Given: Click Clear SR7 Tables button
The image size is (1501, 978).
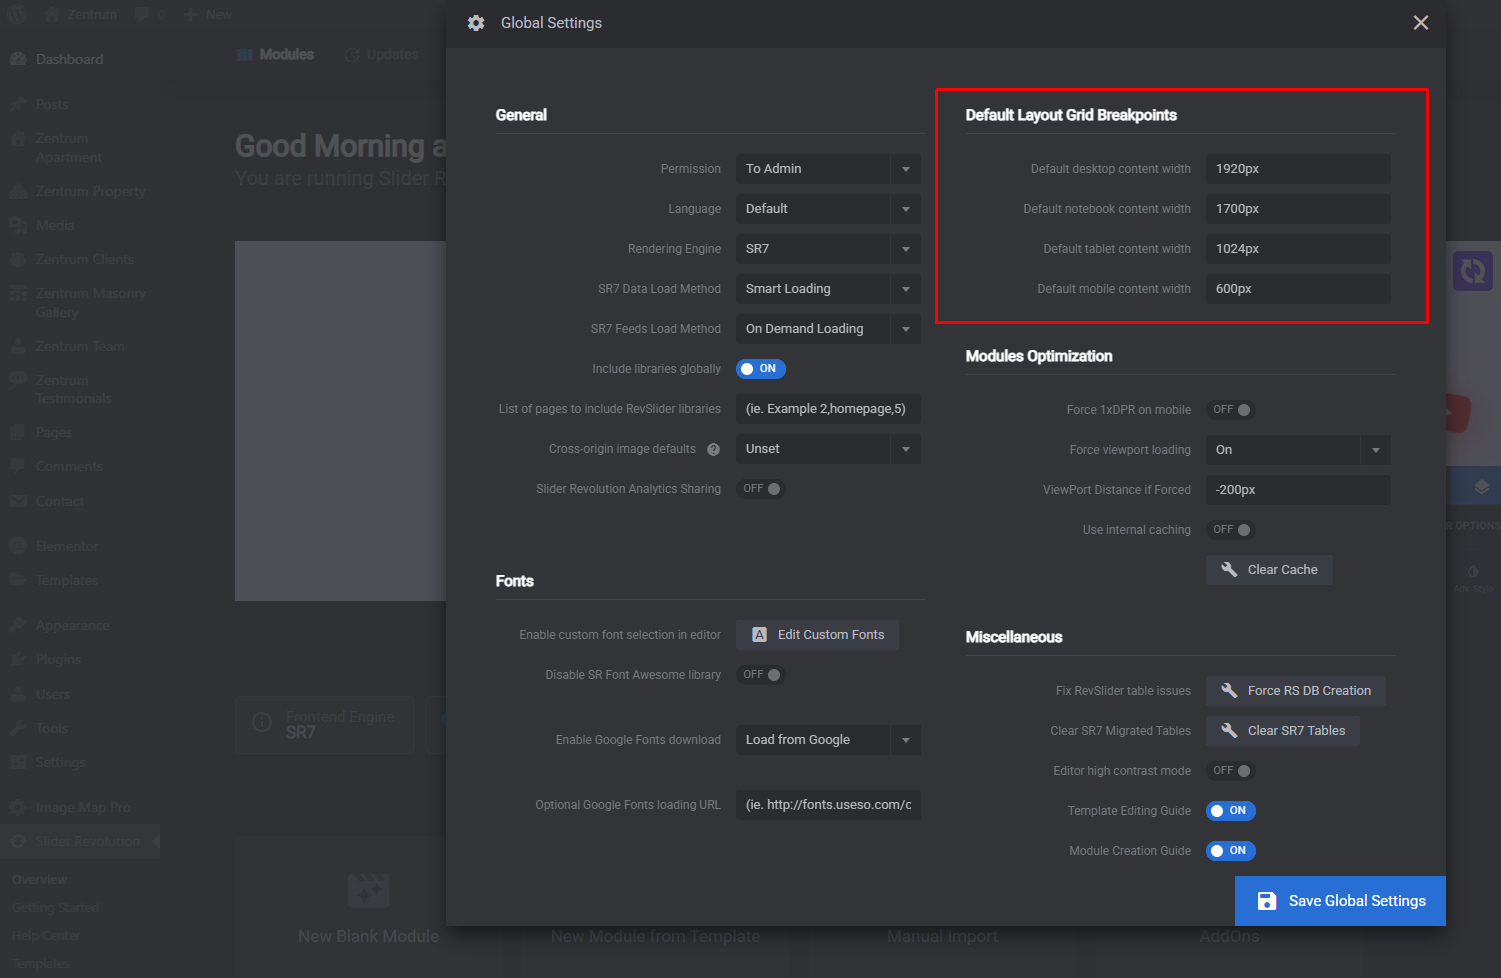Looking at the screenshot, I should tap(1283, 731).
